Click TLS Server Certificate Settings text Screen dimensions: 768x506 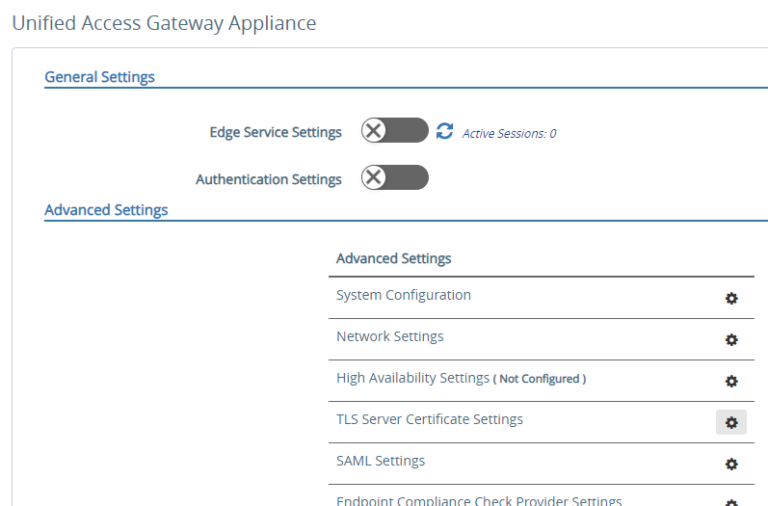429,419
